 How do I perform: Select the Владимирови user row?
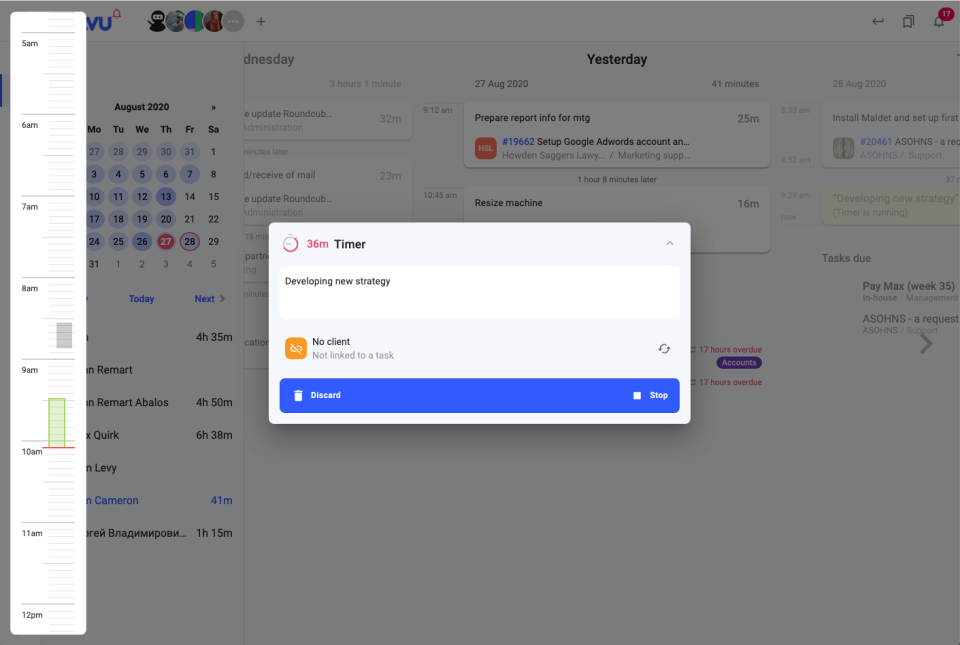[x=159, y=533]
